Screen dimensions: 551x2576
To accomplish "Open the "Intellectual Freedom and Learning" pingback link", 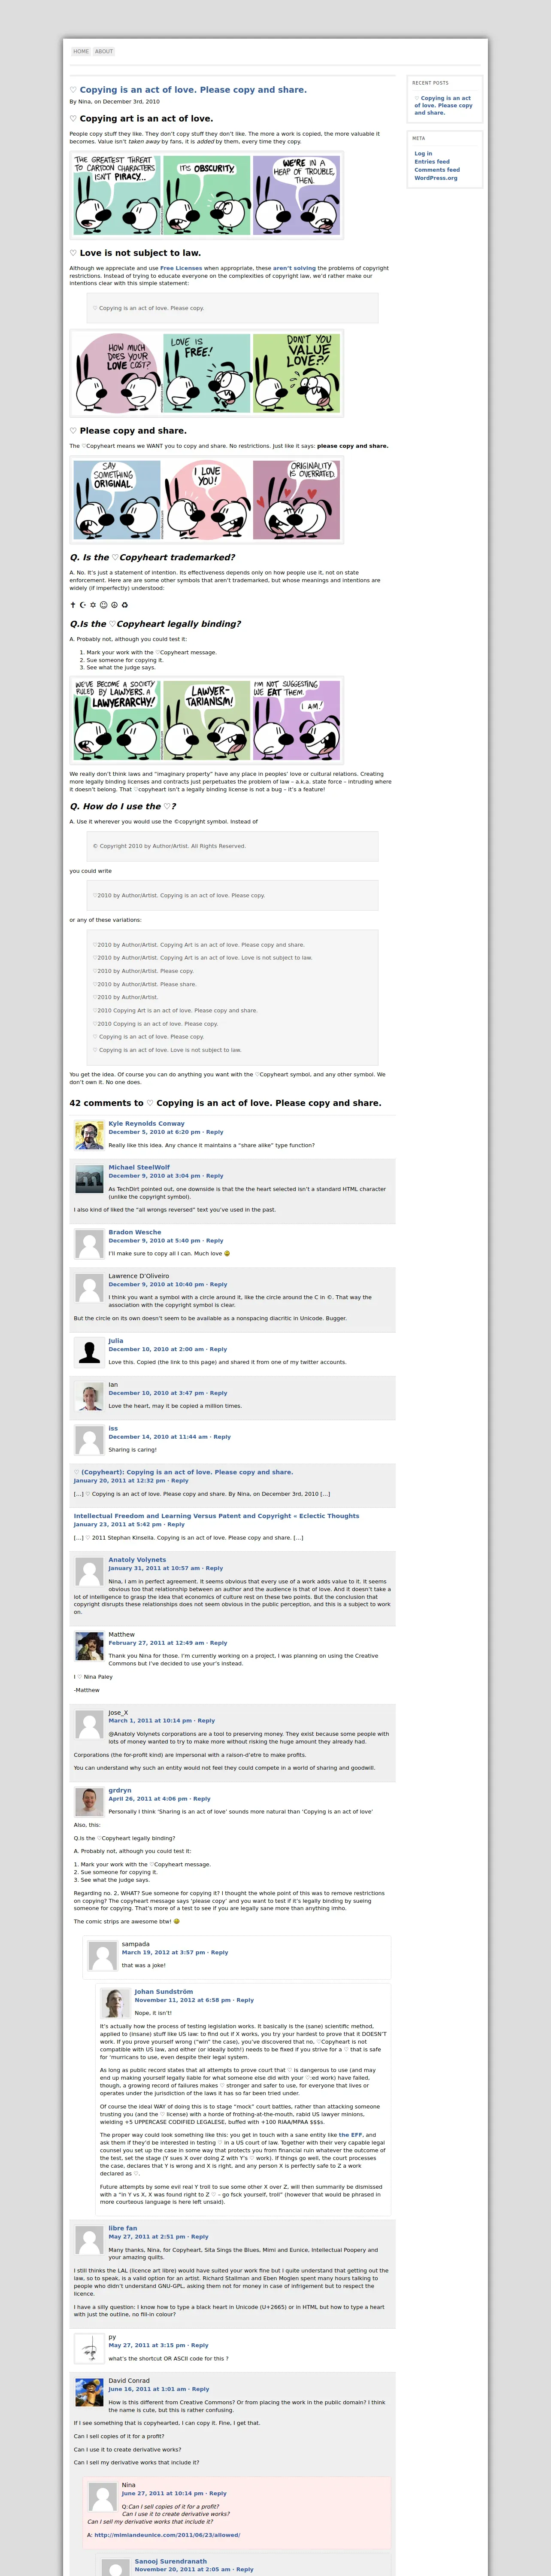I will pos(216,1516).
